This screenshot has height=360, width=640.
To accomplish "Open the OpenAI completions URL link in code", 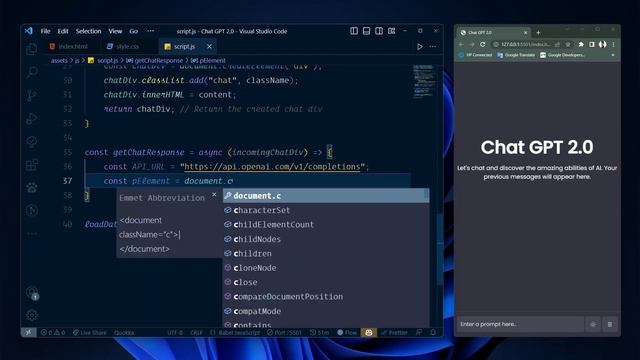I will 272,167.
